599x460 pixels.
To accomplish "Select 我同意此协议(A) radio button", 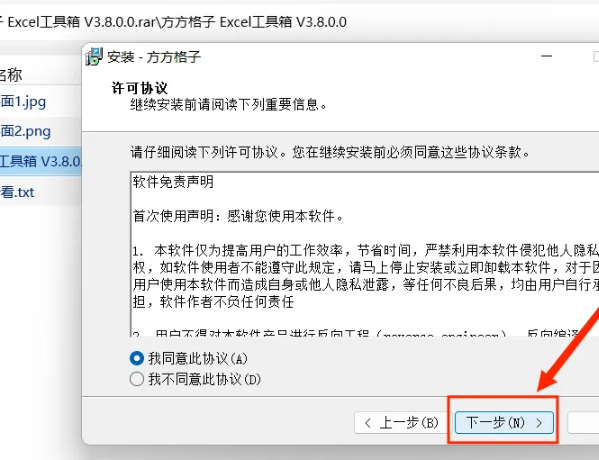I will click(x=137, y=358).
